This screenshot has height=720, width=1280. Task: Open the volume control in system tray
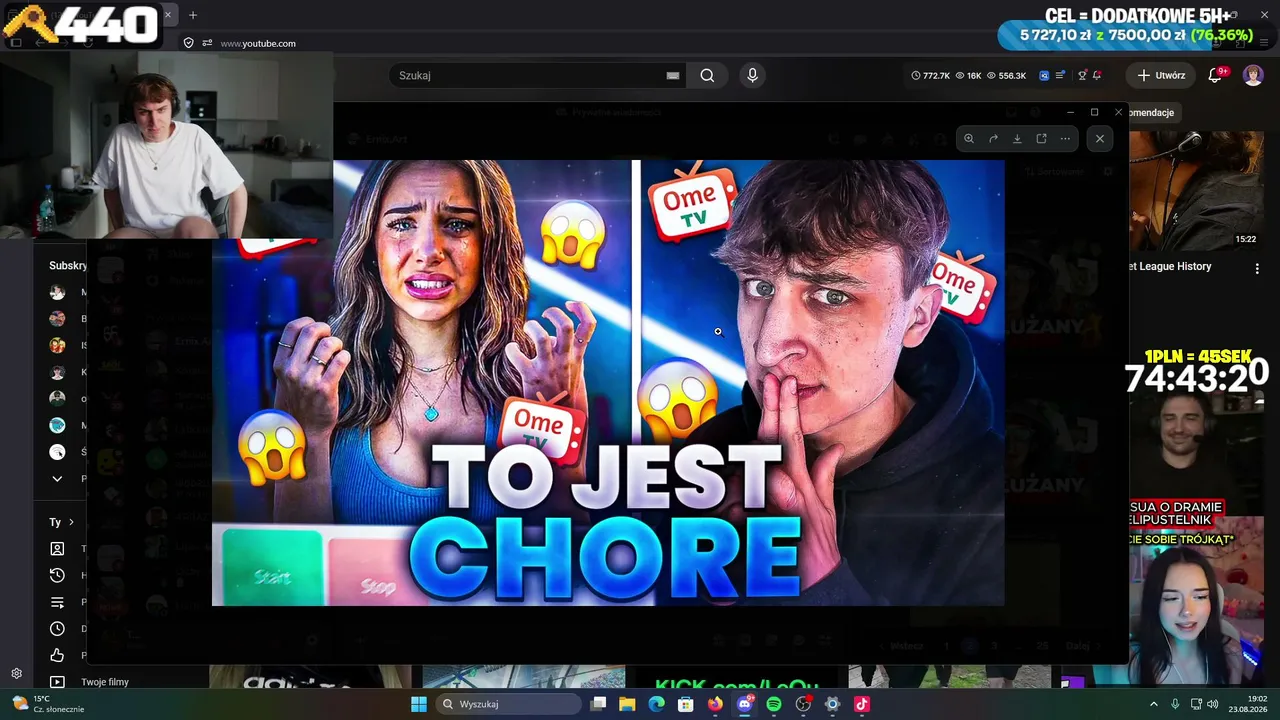(1212, 704)
